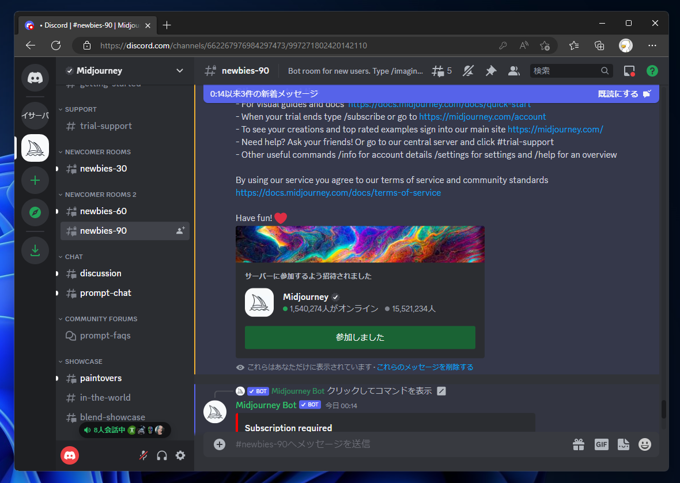Viewport: 680px width, 483px height.
Task: Open the trial-support channel
Action: [125, 126]
